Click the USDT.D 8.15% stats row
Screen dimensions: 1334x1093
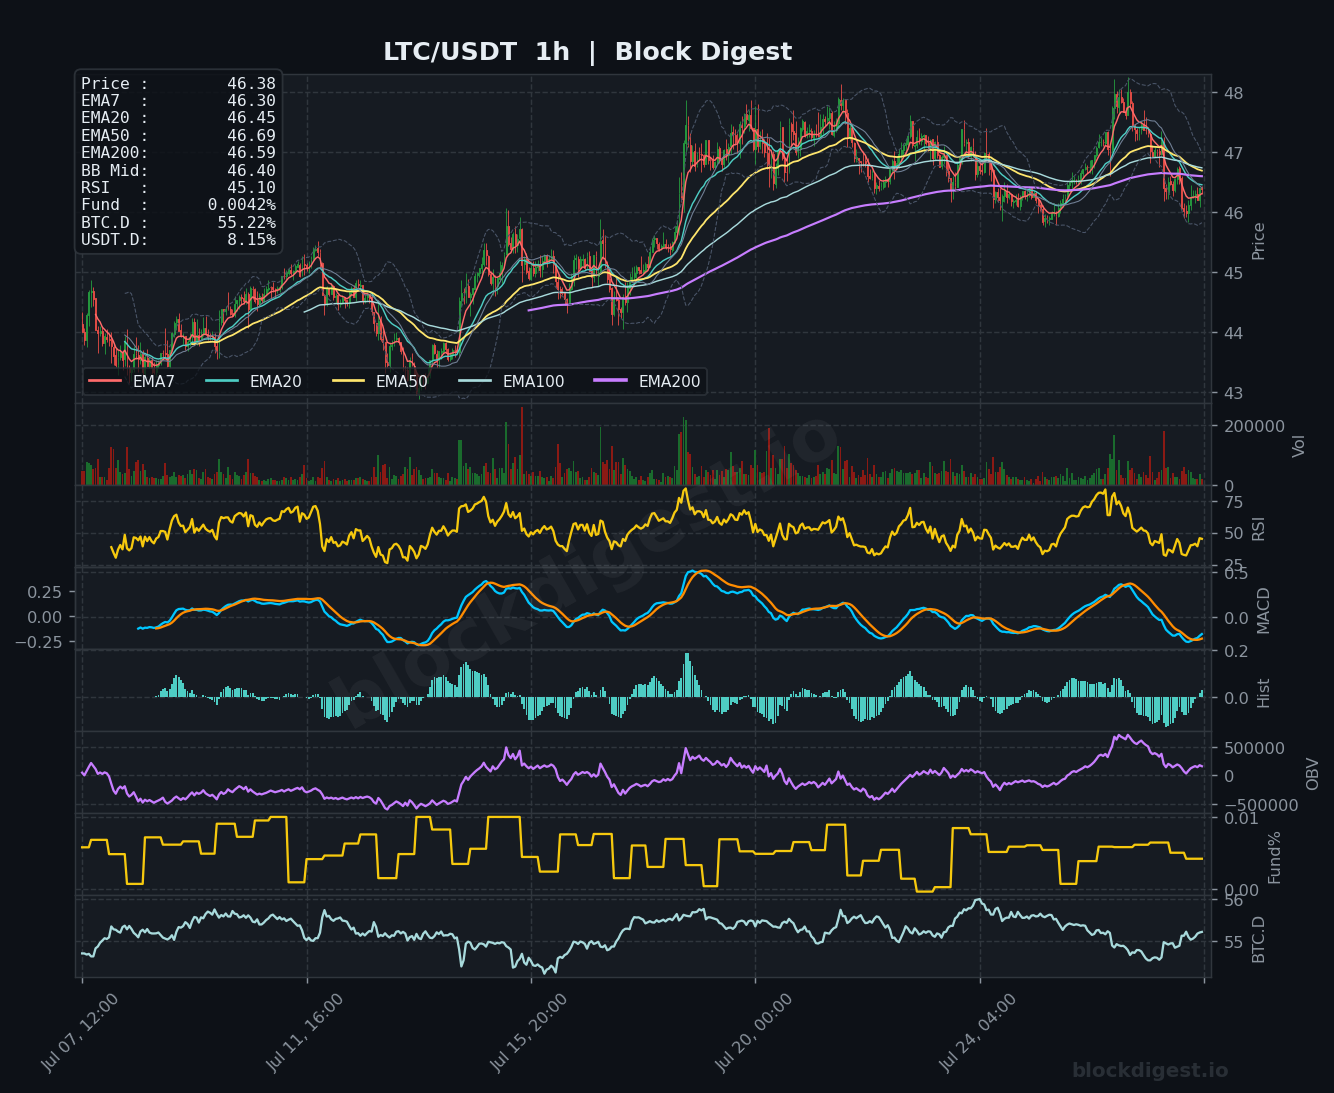tap(178, 240)
